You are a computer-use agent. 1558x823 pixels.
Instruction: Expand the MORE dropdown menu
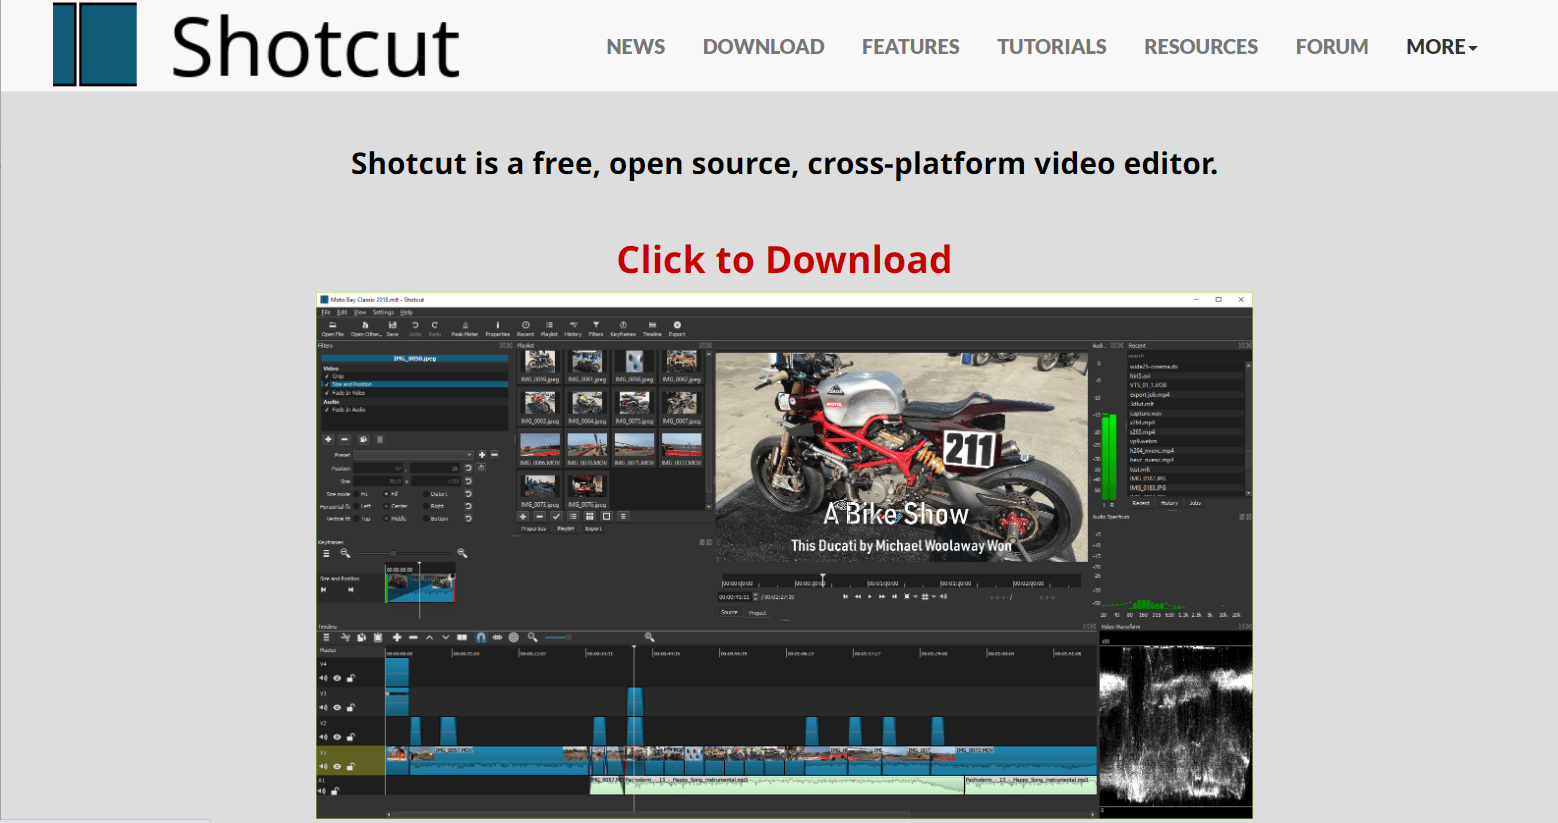click(x=1442, y=47)
